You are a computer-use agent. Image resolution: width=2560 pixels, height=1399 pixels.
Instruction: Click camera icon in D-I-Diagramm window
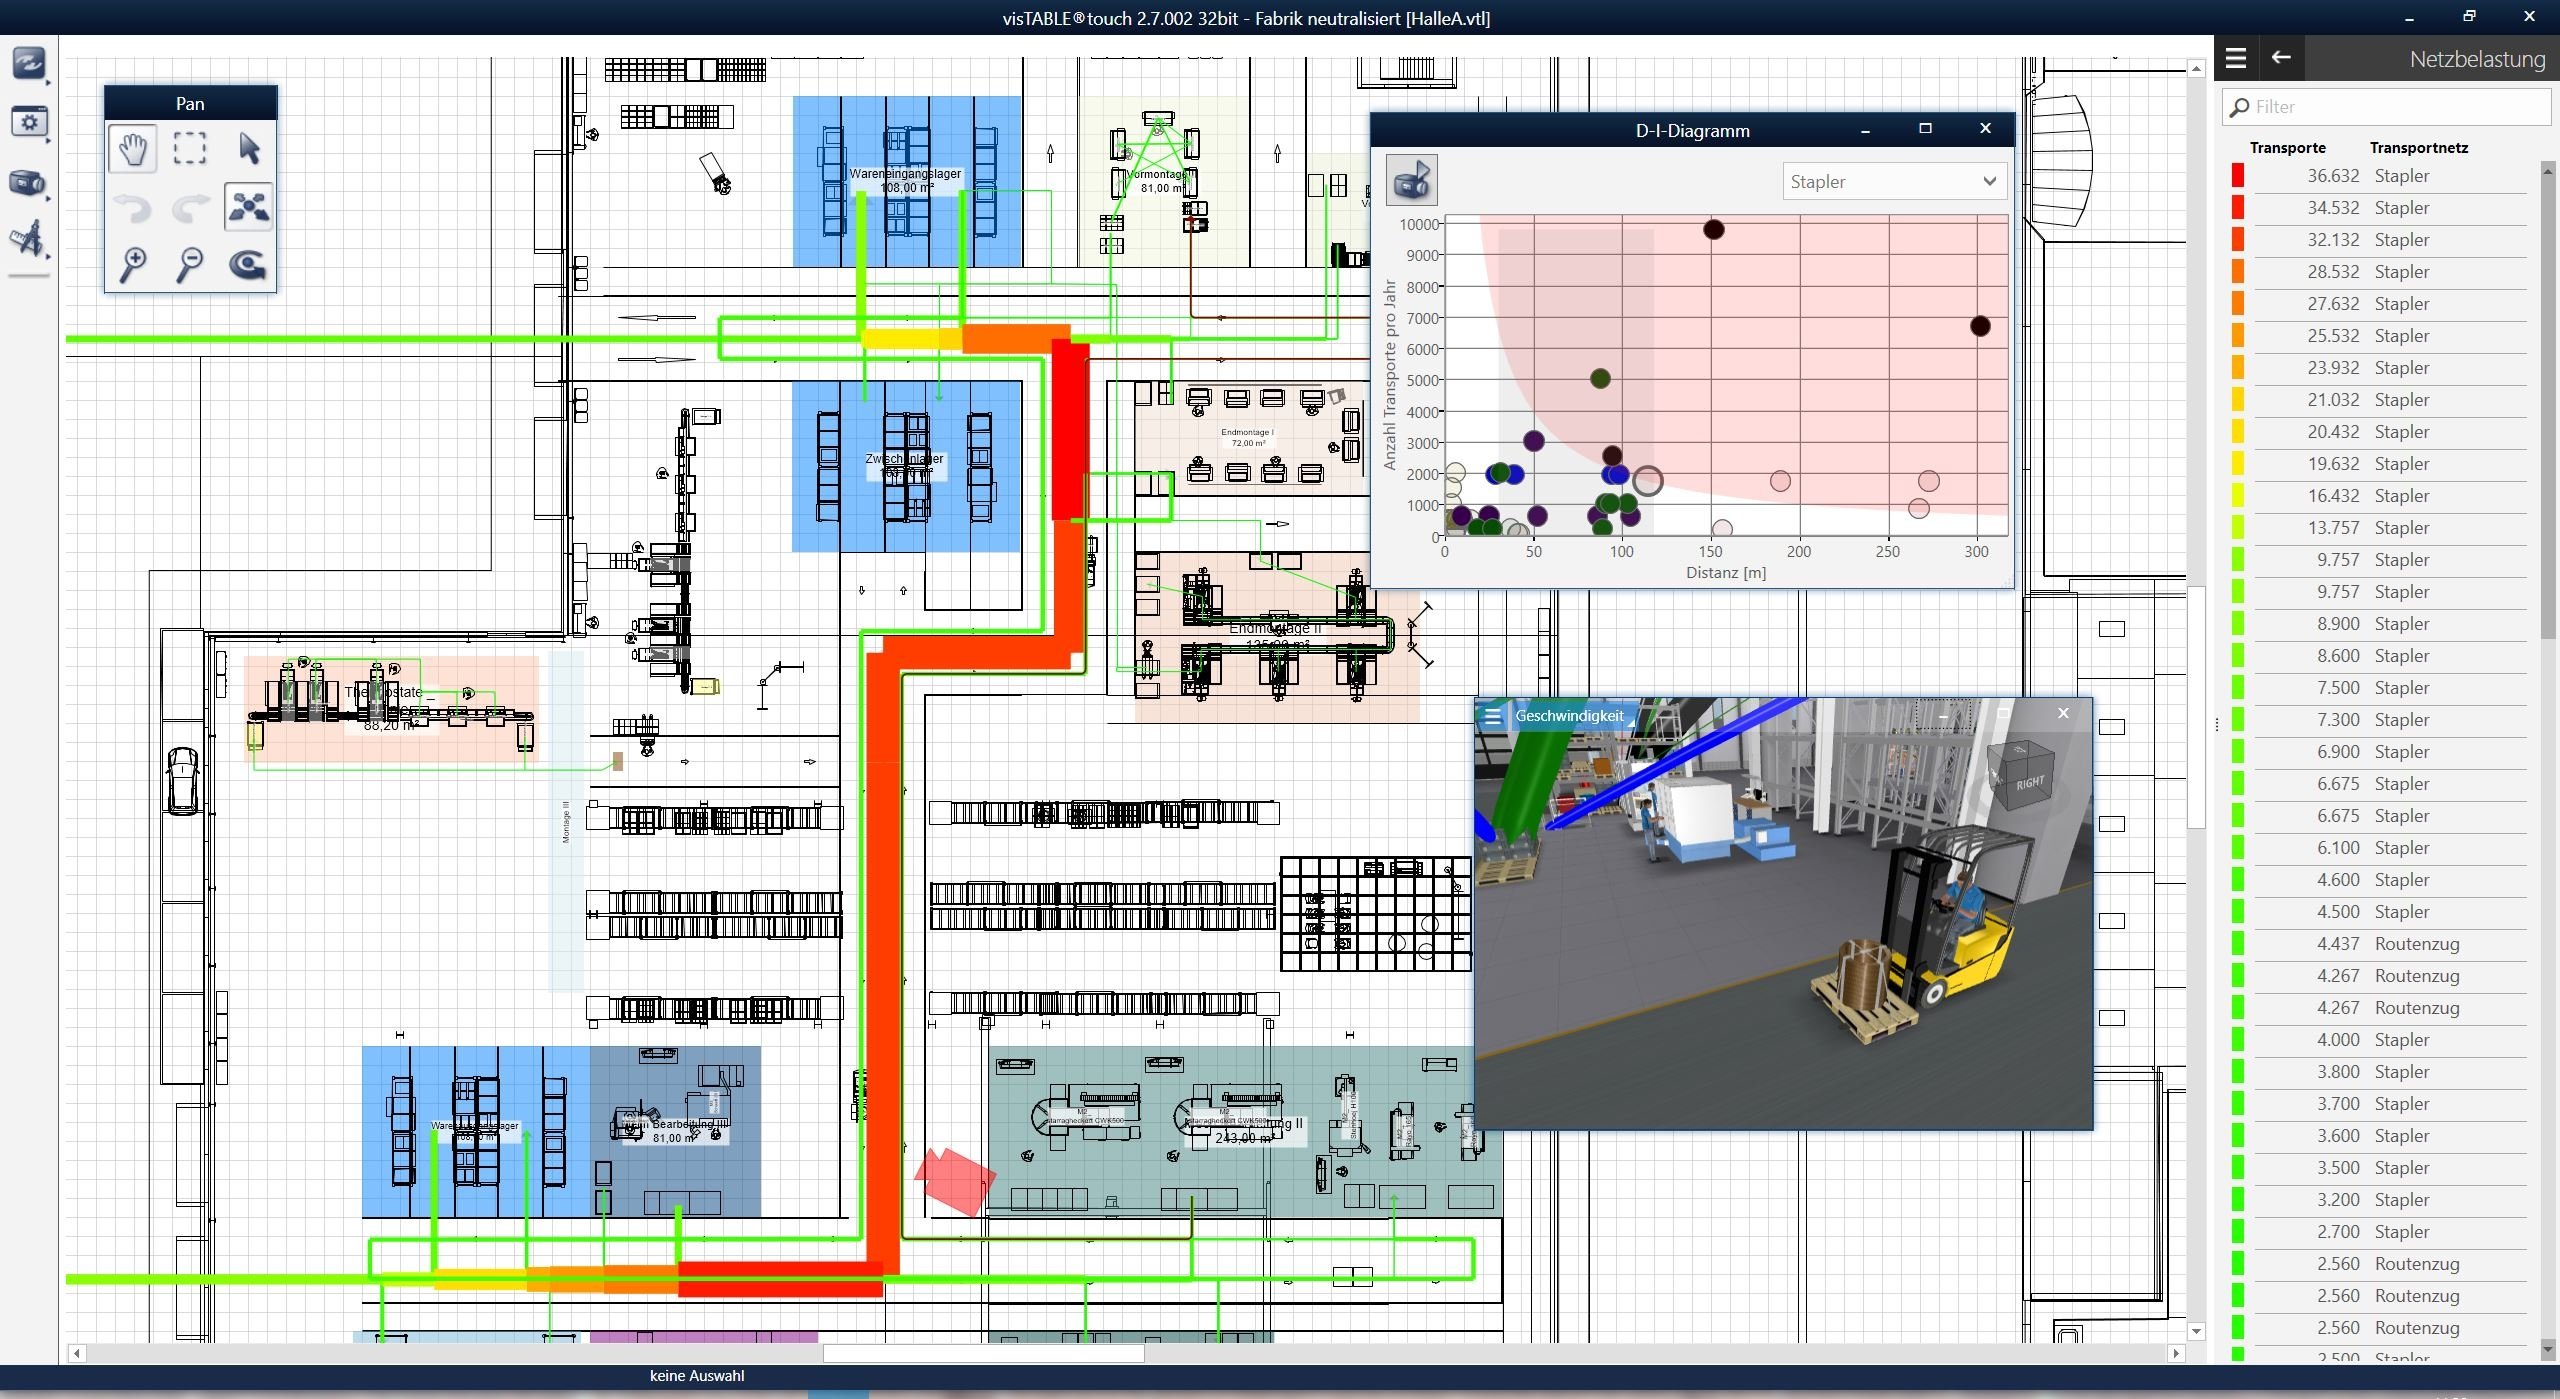1411,181
